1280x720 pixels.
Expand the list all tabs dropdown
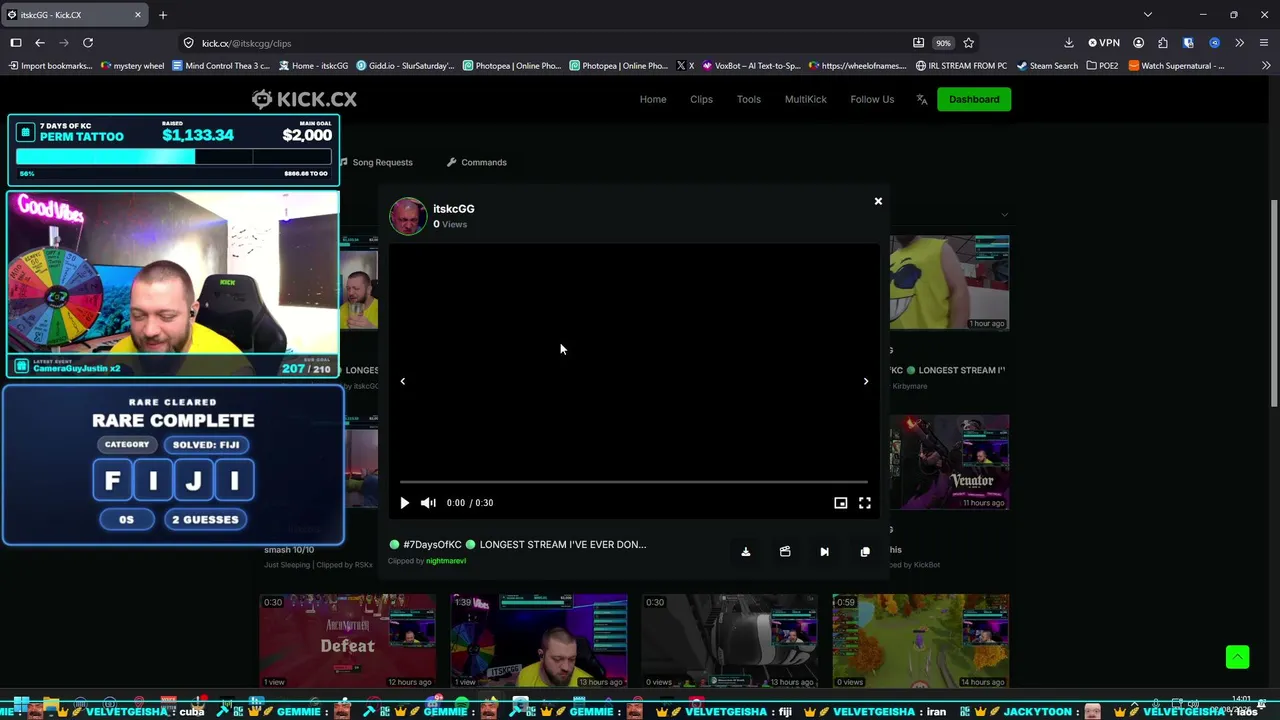pos(1148,15)
